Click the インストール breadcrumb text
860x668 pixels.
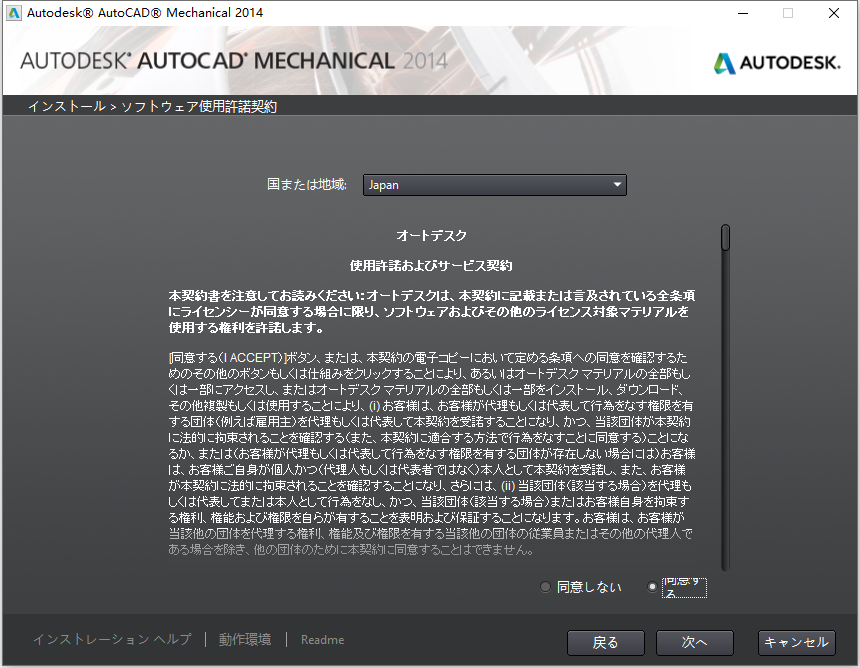[x=66, y=106]
